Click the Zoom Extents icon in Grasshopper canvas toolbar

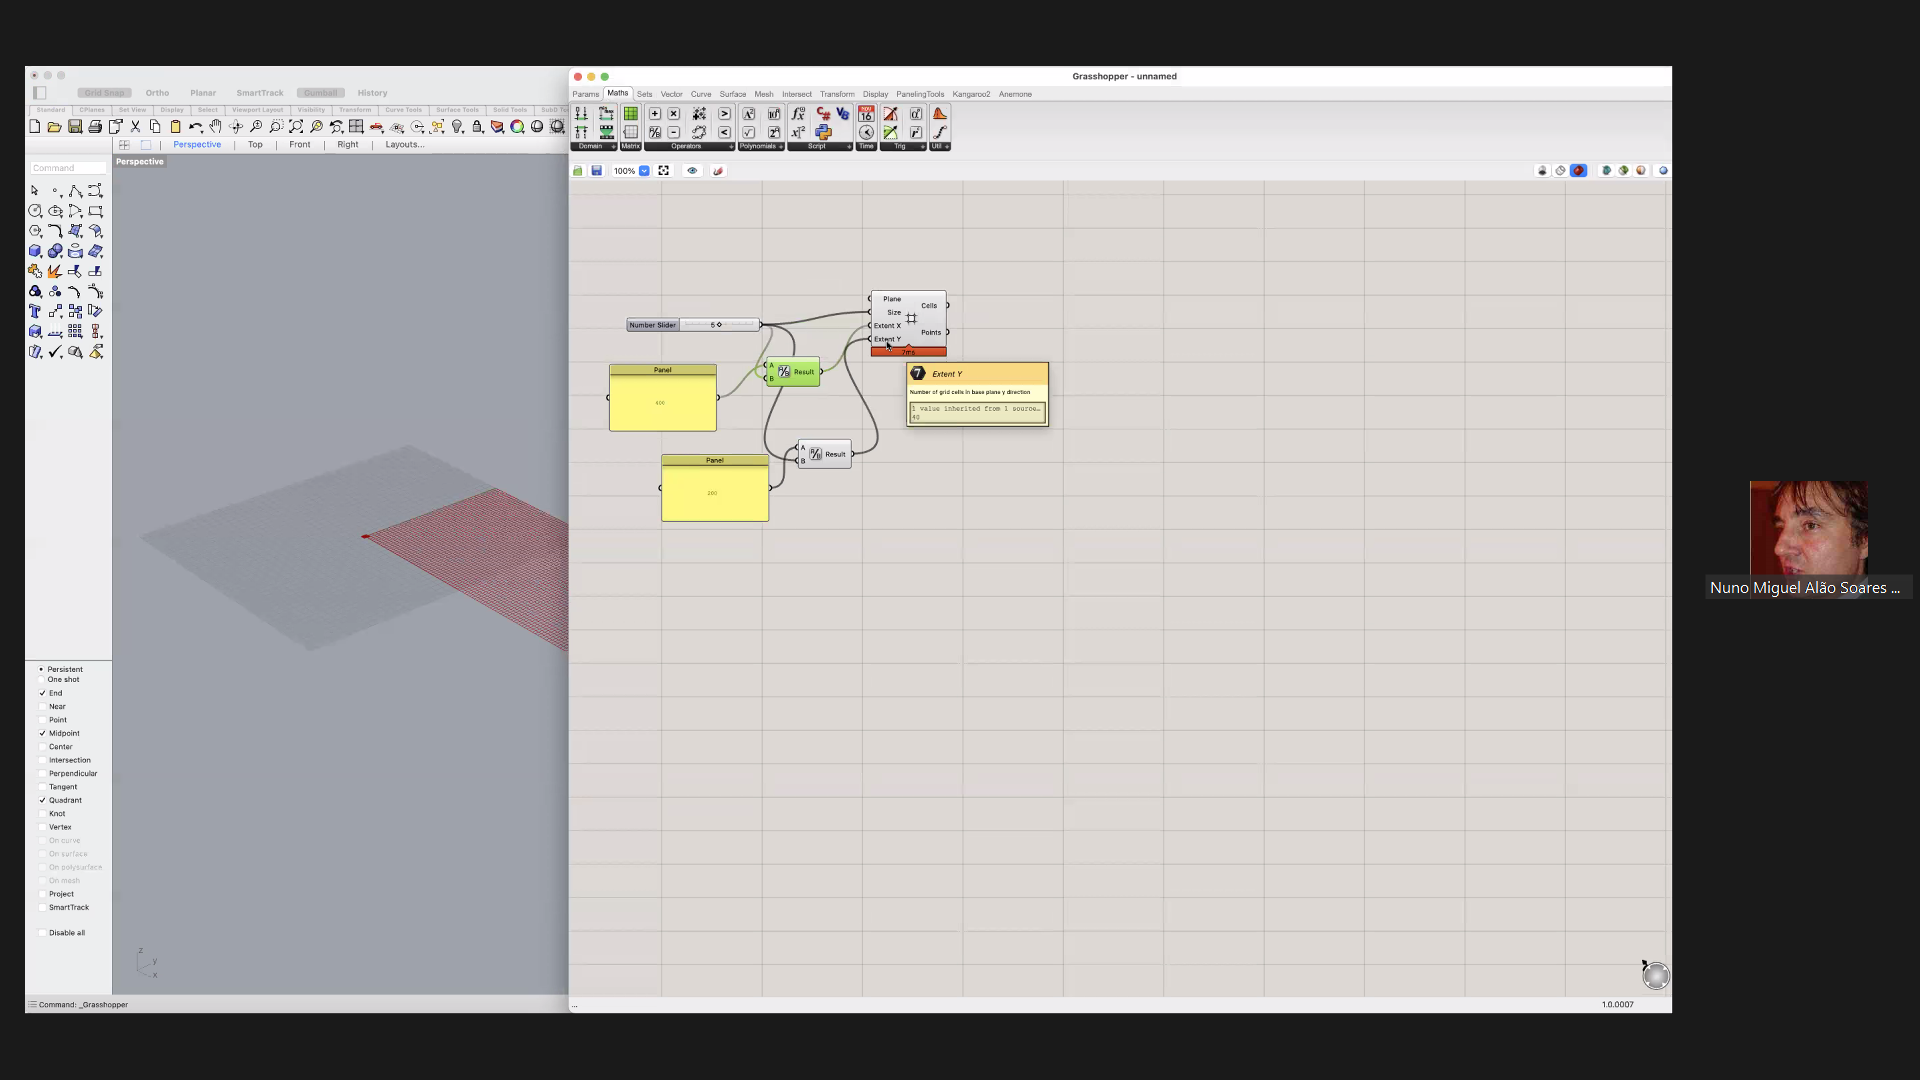click(x=664, y=171)
